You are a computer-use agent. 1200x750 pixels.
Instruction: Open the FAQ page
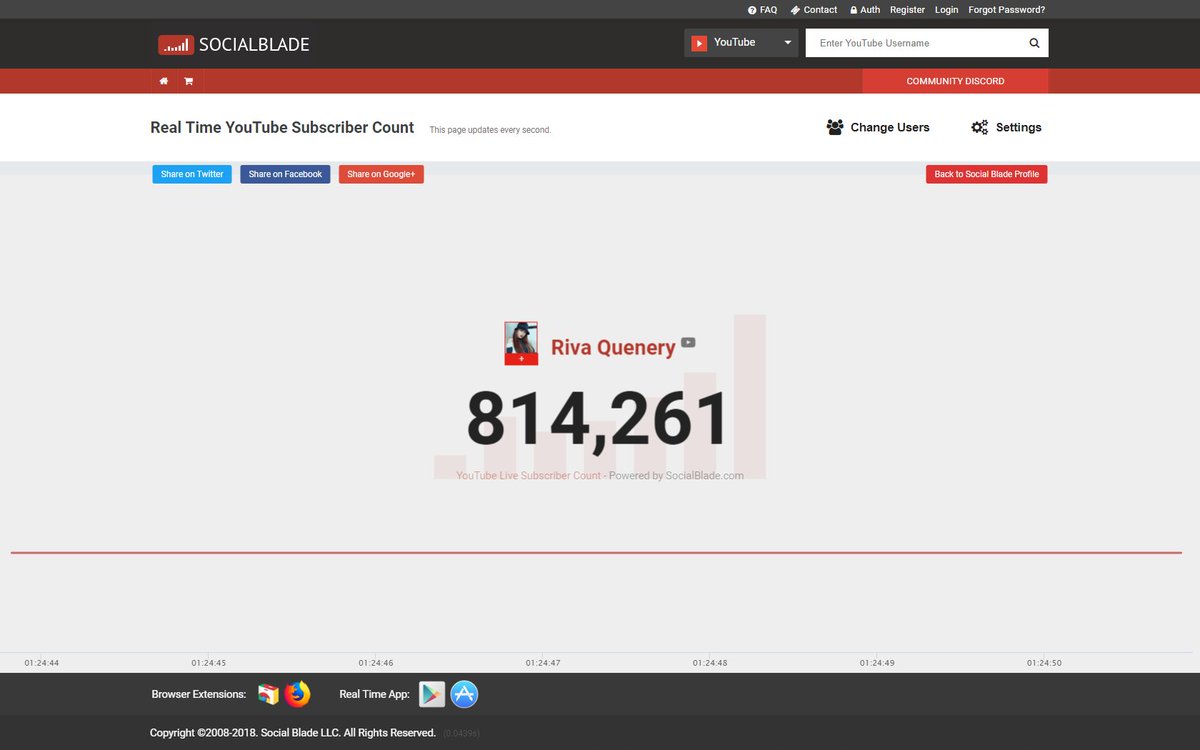tap(762, 10)
